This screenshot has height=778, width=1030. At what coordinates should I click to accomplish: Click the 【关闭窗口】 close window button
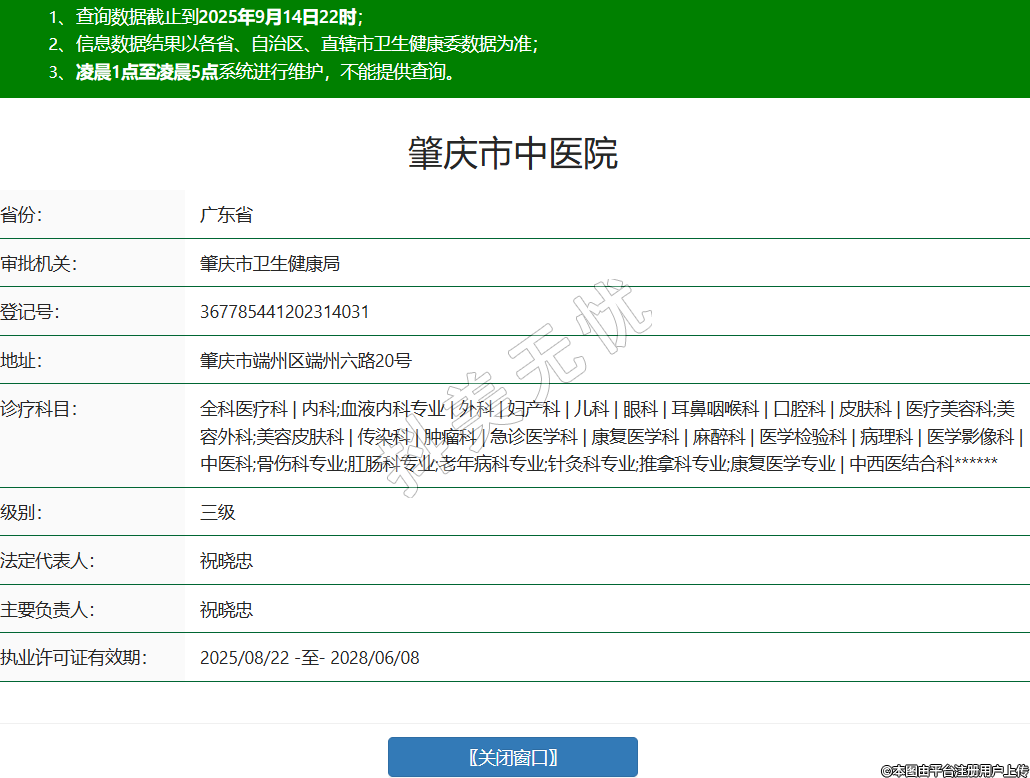click(x=512, y=757)
